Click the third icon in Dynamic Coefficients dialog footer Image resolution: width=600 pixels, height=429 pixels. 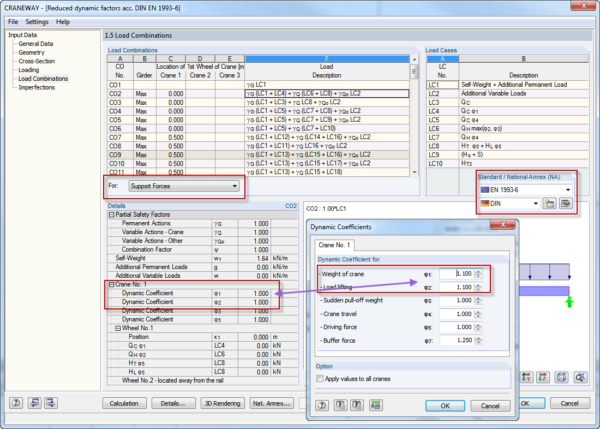point(356,405)
